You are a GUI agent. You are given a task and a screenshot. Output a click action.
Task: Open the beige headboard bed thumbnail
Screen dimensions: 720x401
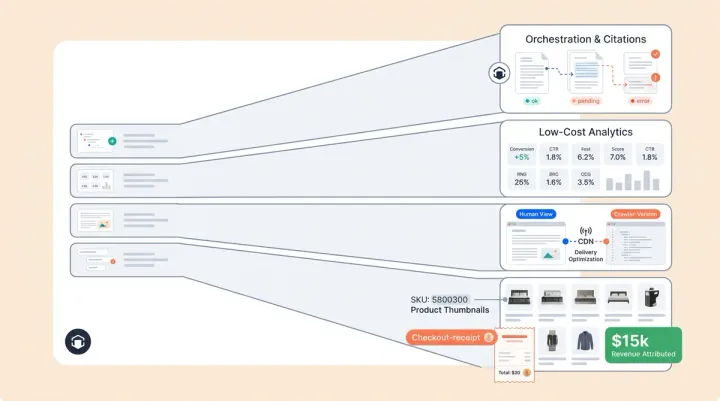coord(585,297)
